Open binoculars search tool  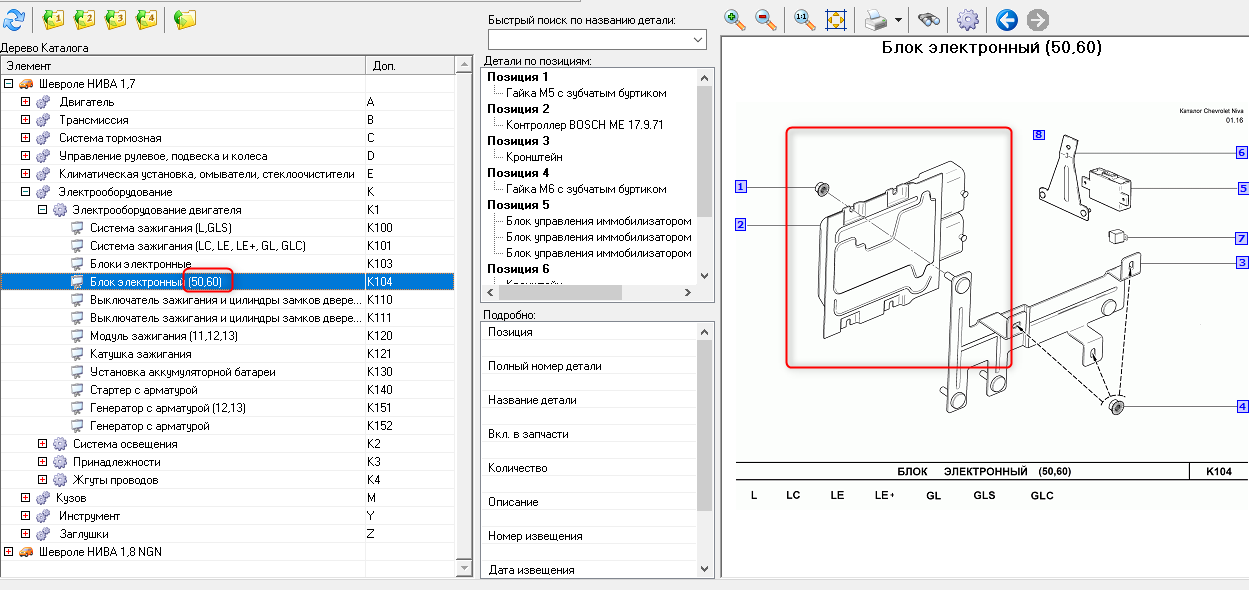tap(930, 19)
